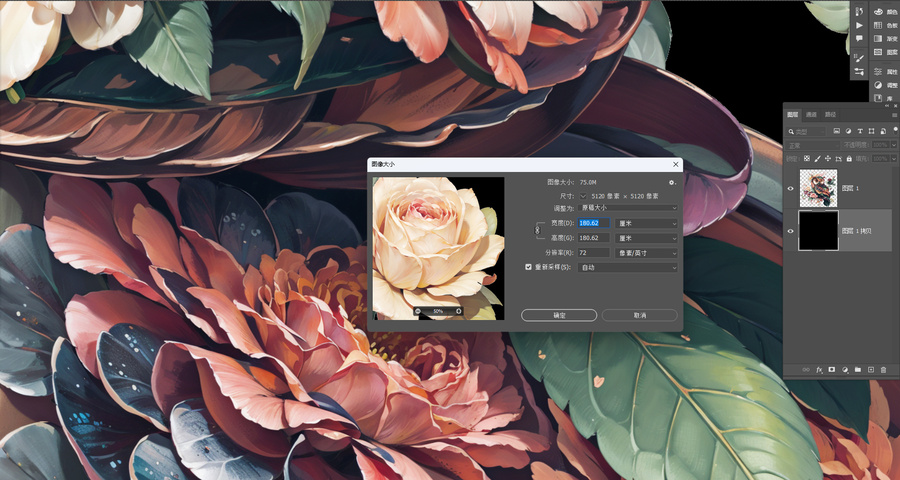Toggle lock transparent pixels
The width and height of the screenshot is (900, 480).
pos(807,158)
